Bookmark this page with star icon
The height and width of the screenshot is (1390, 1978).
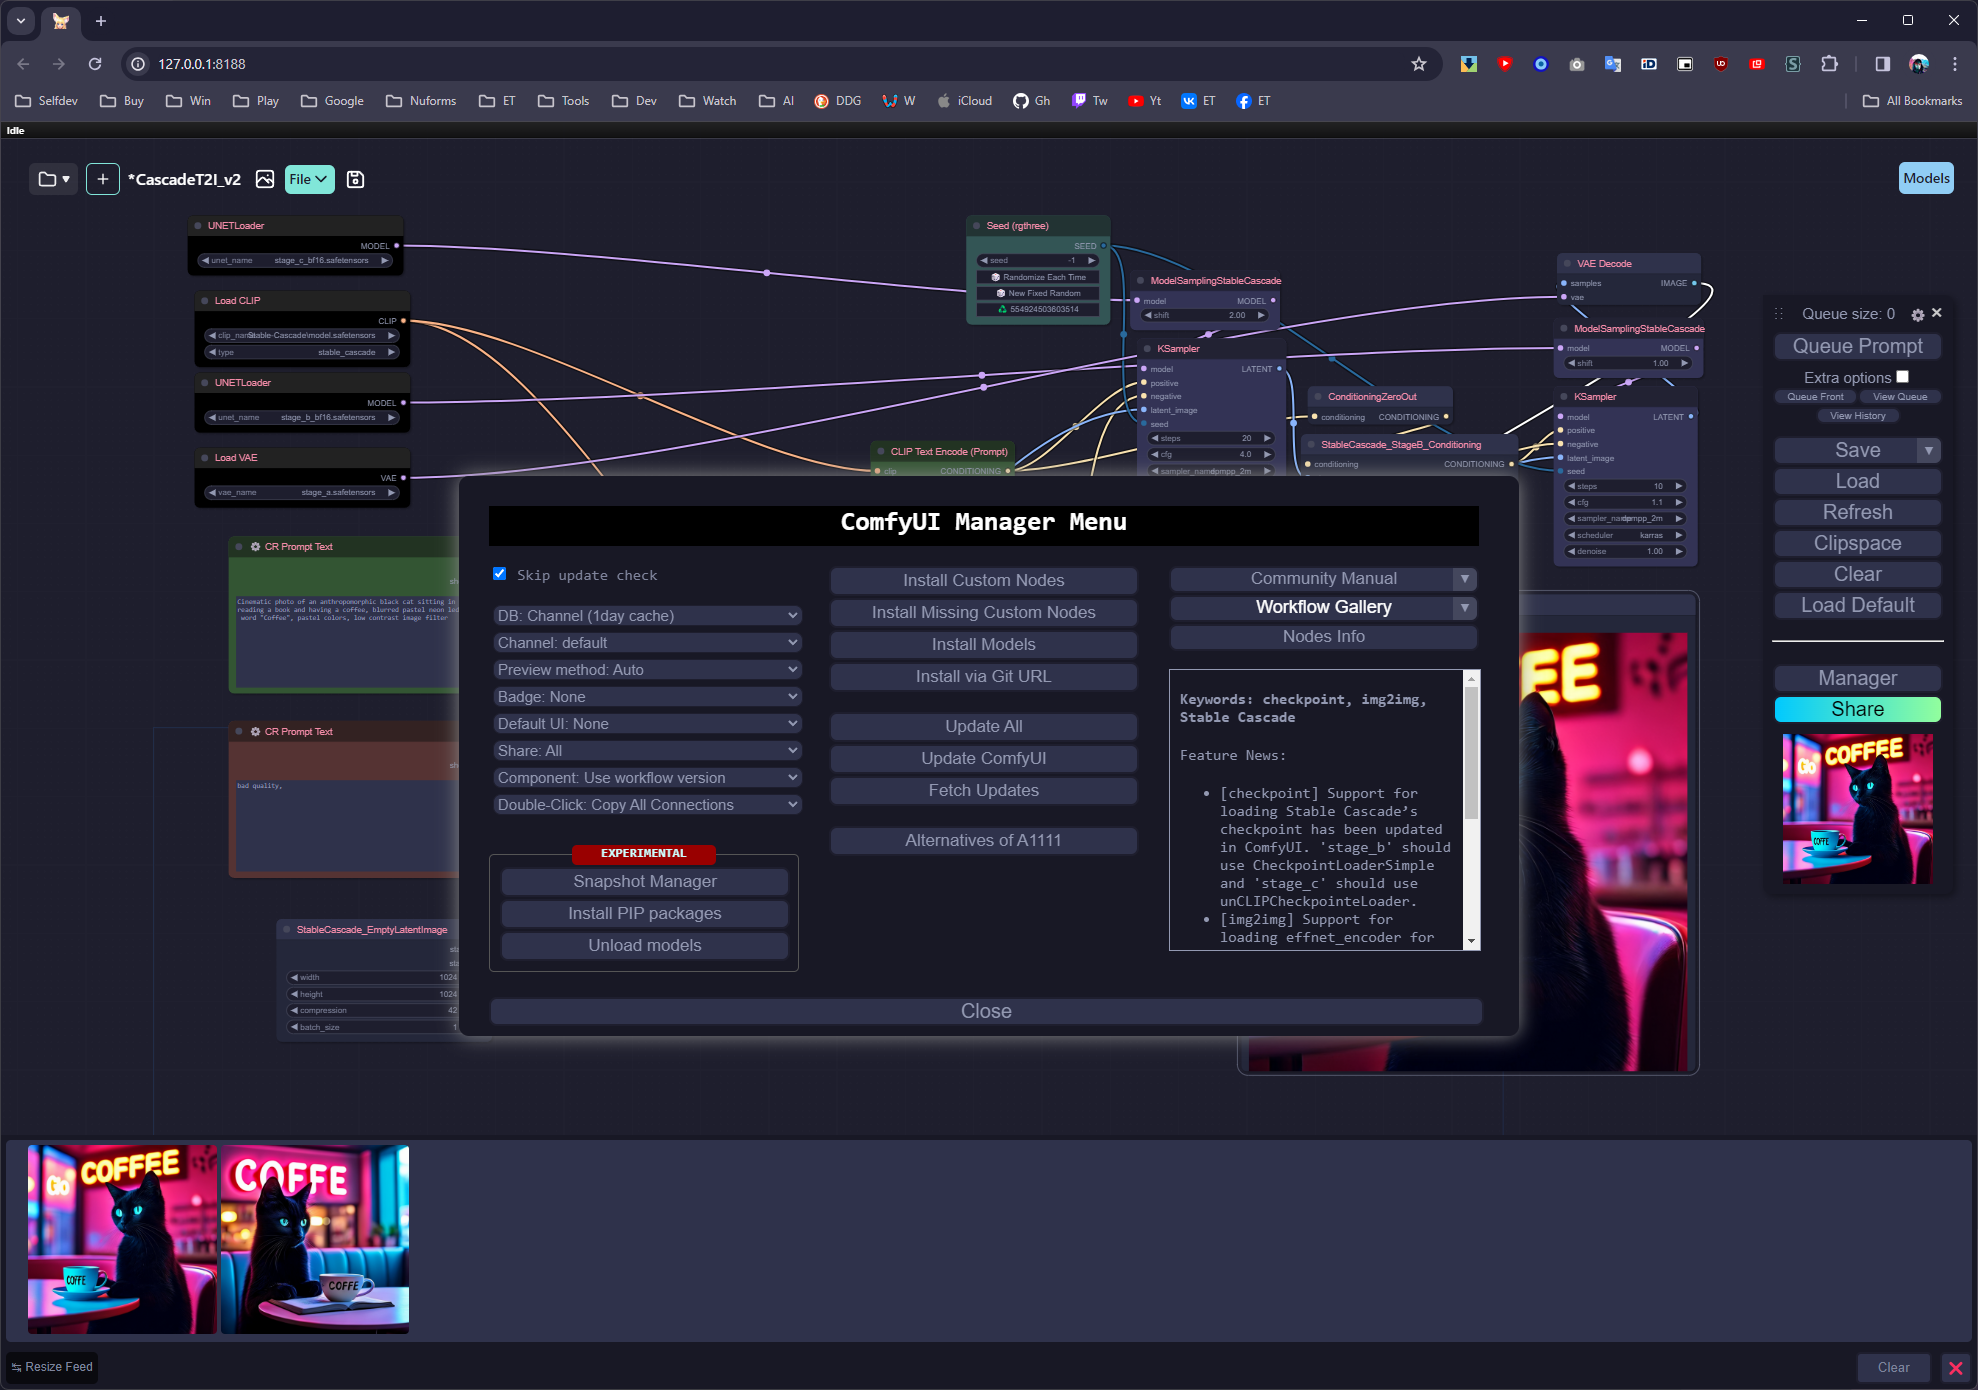(x=1418, y=64)
